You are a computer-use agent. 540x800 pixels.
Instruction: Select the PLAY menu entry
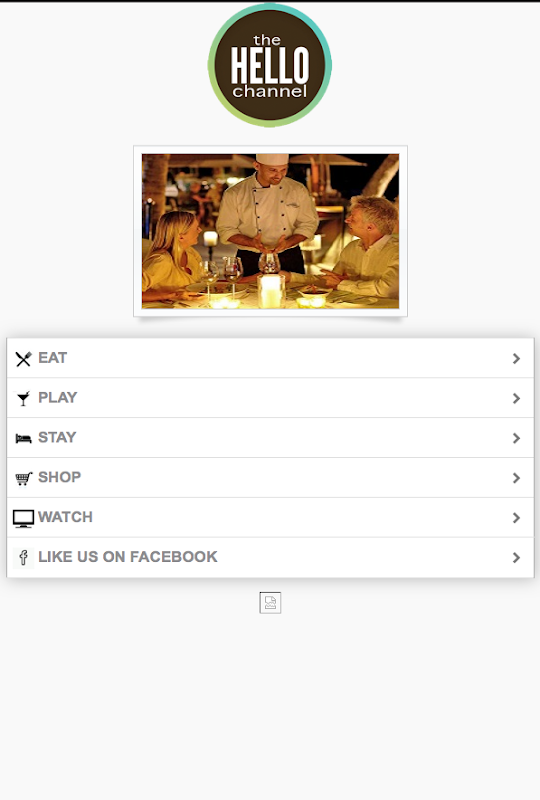271,398
